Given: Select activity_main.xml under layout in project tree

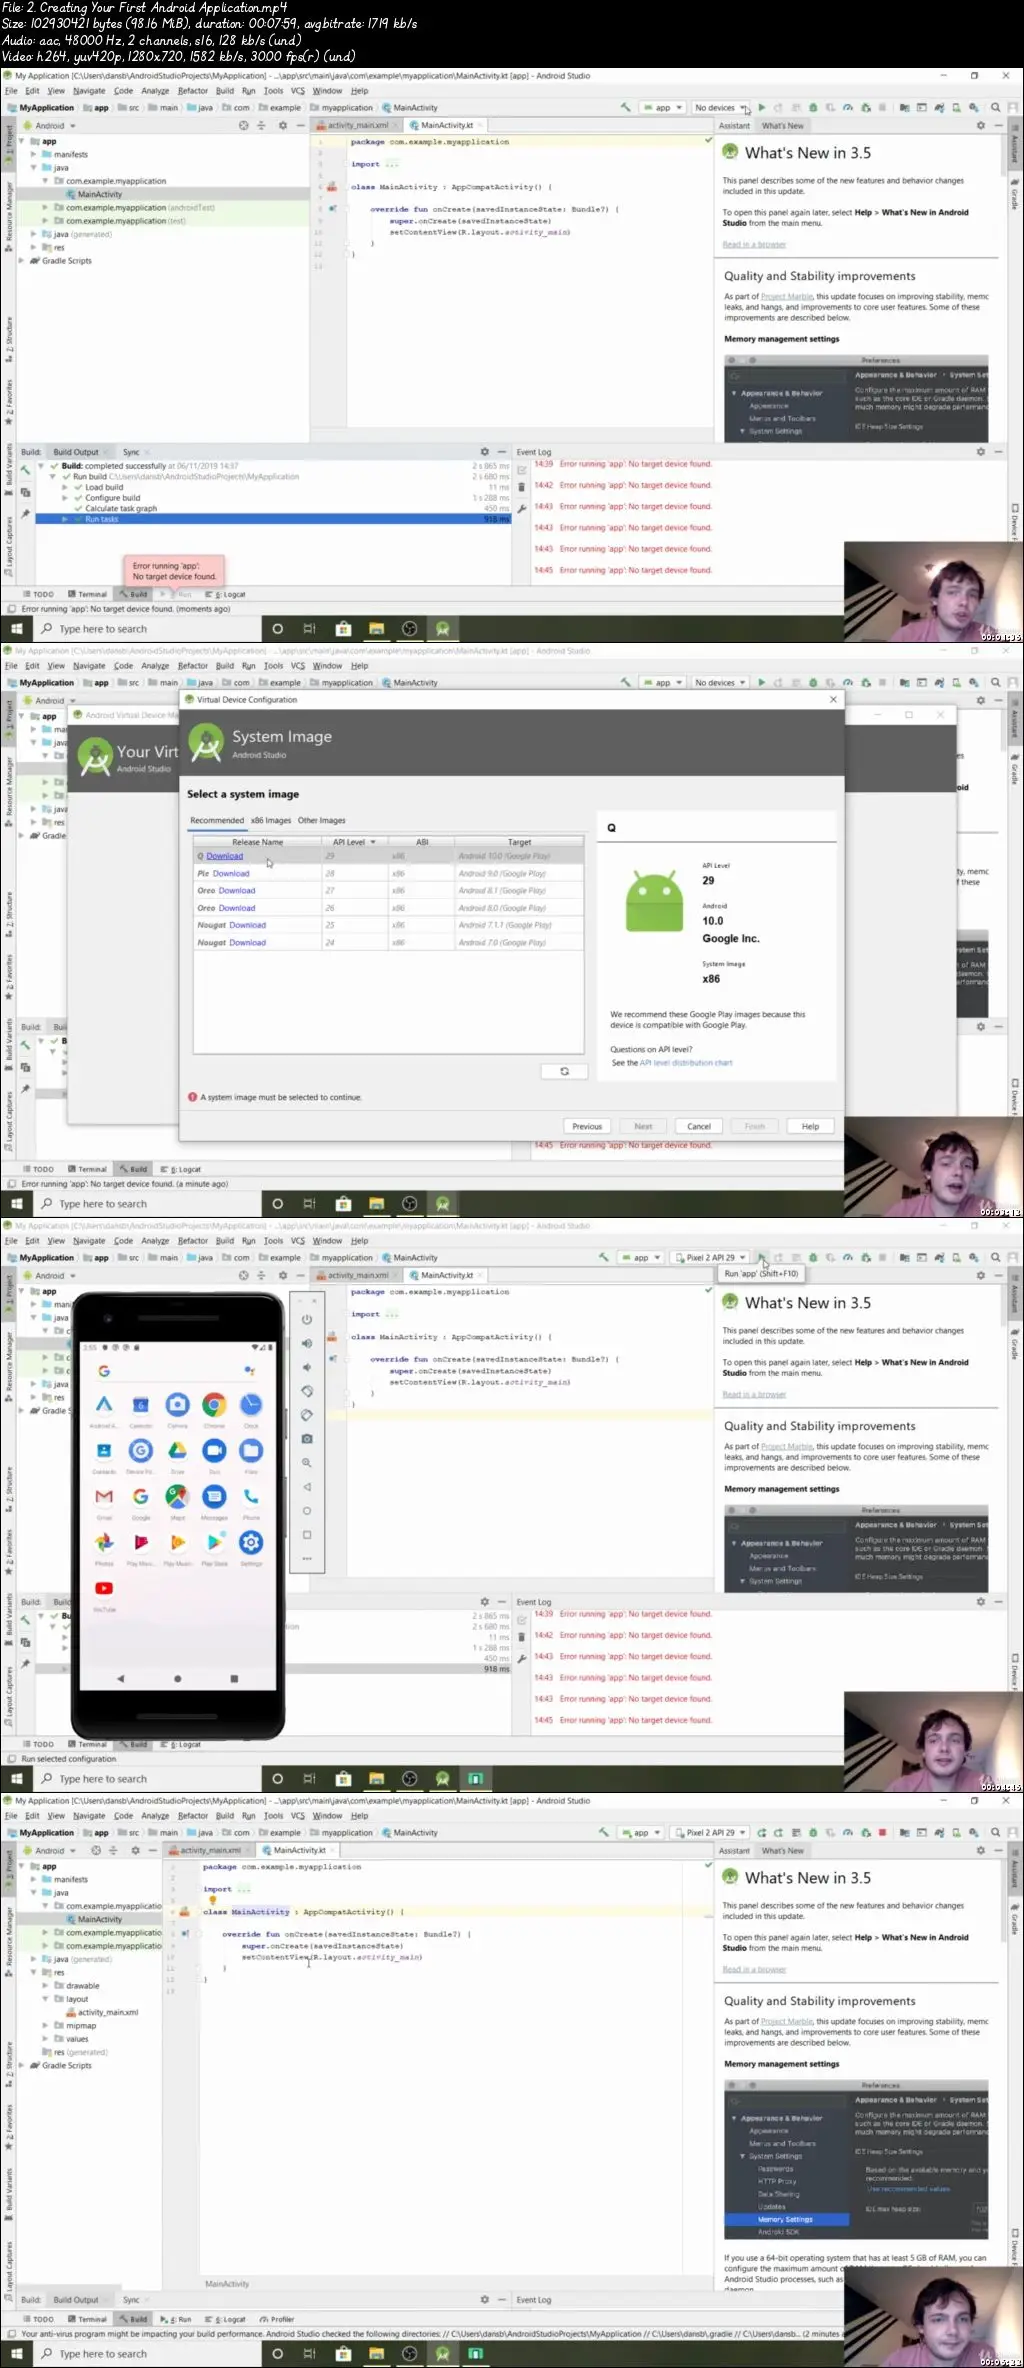Looking at the screenshot, I should coord(102,2012).
